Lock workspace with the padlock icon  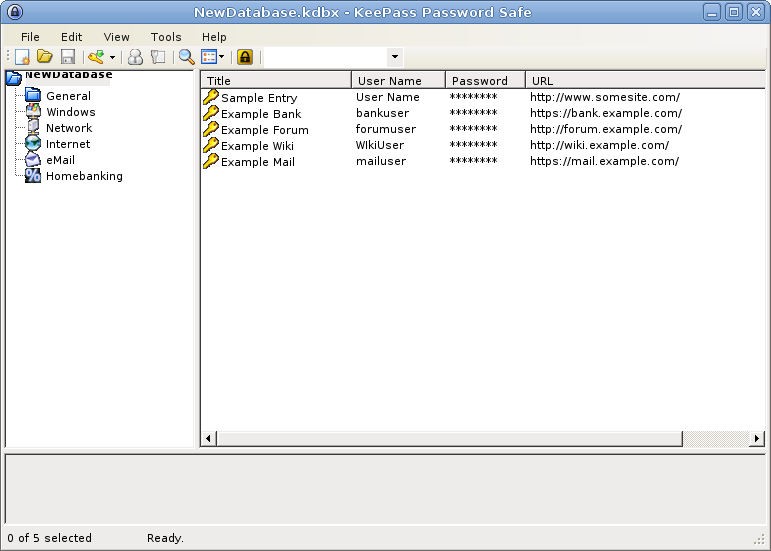point(245,57)
